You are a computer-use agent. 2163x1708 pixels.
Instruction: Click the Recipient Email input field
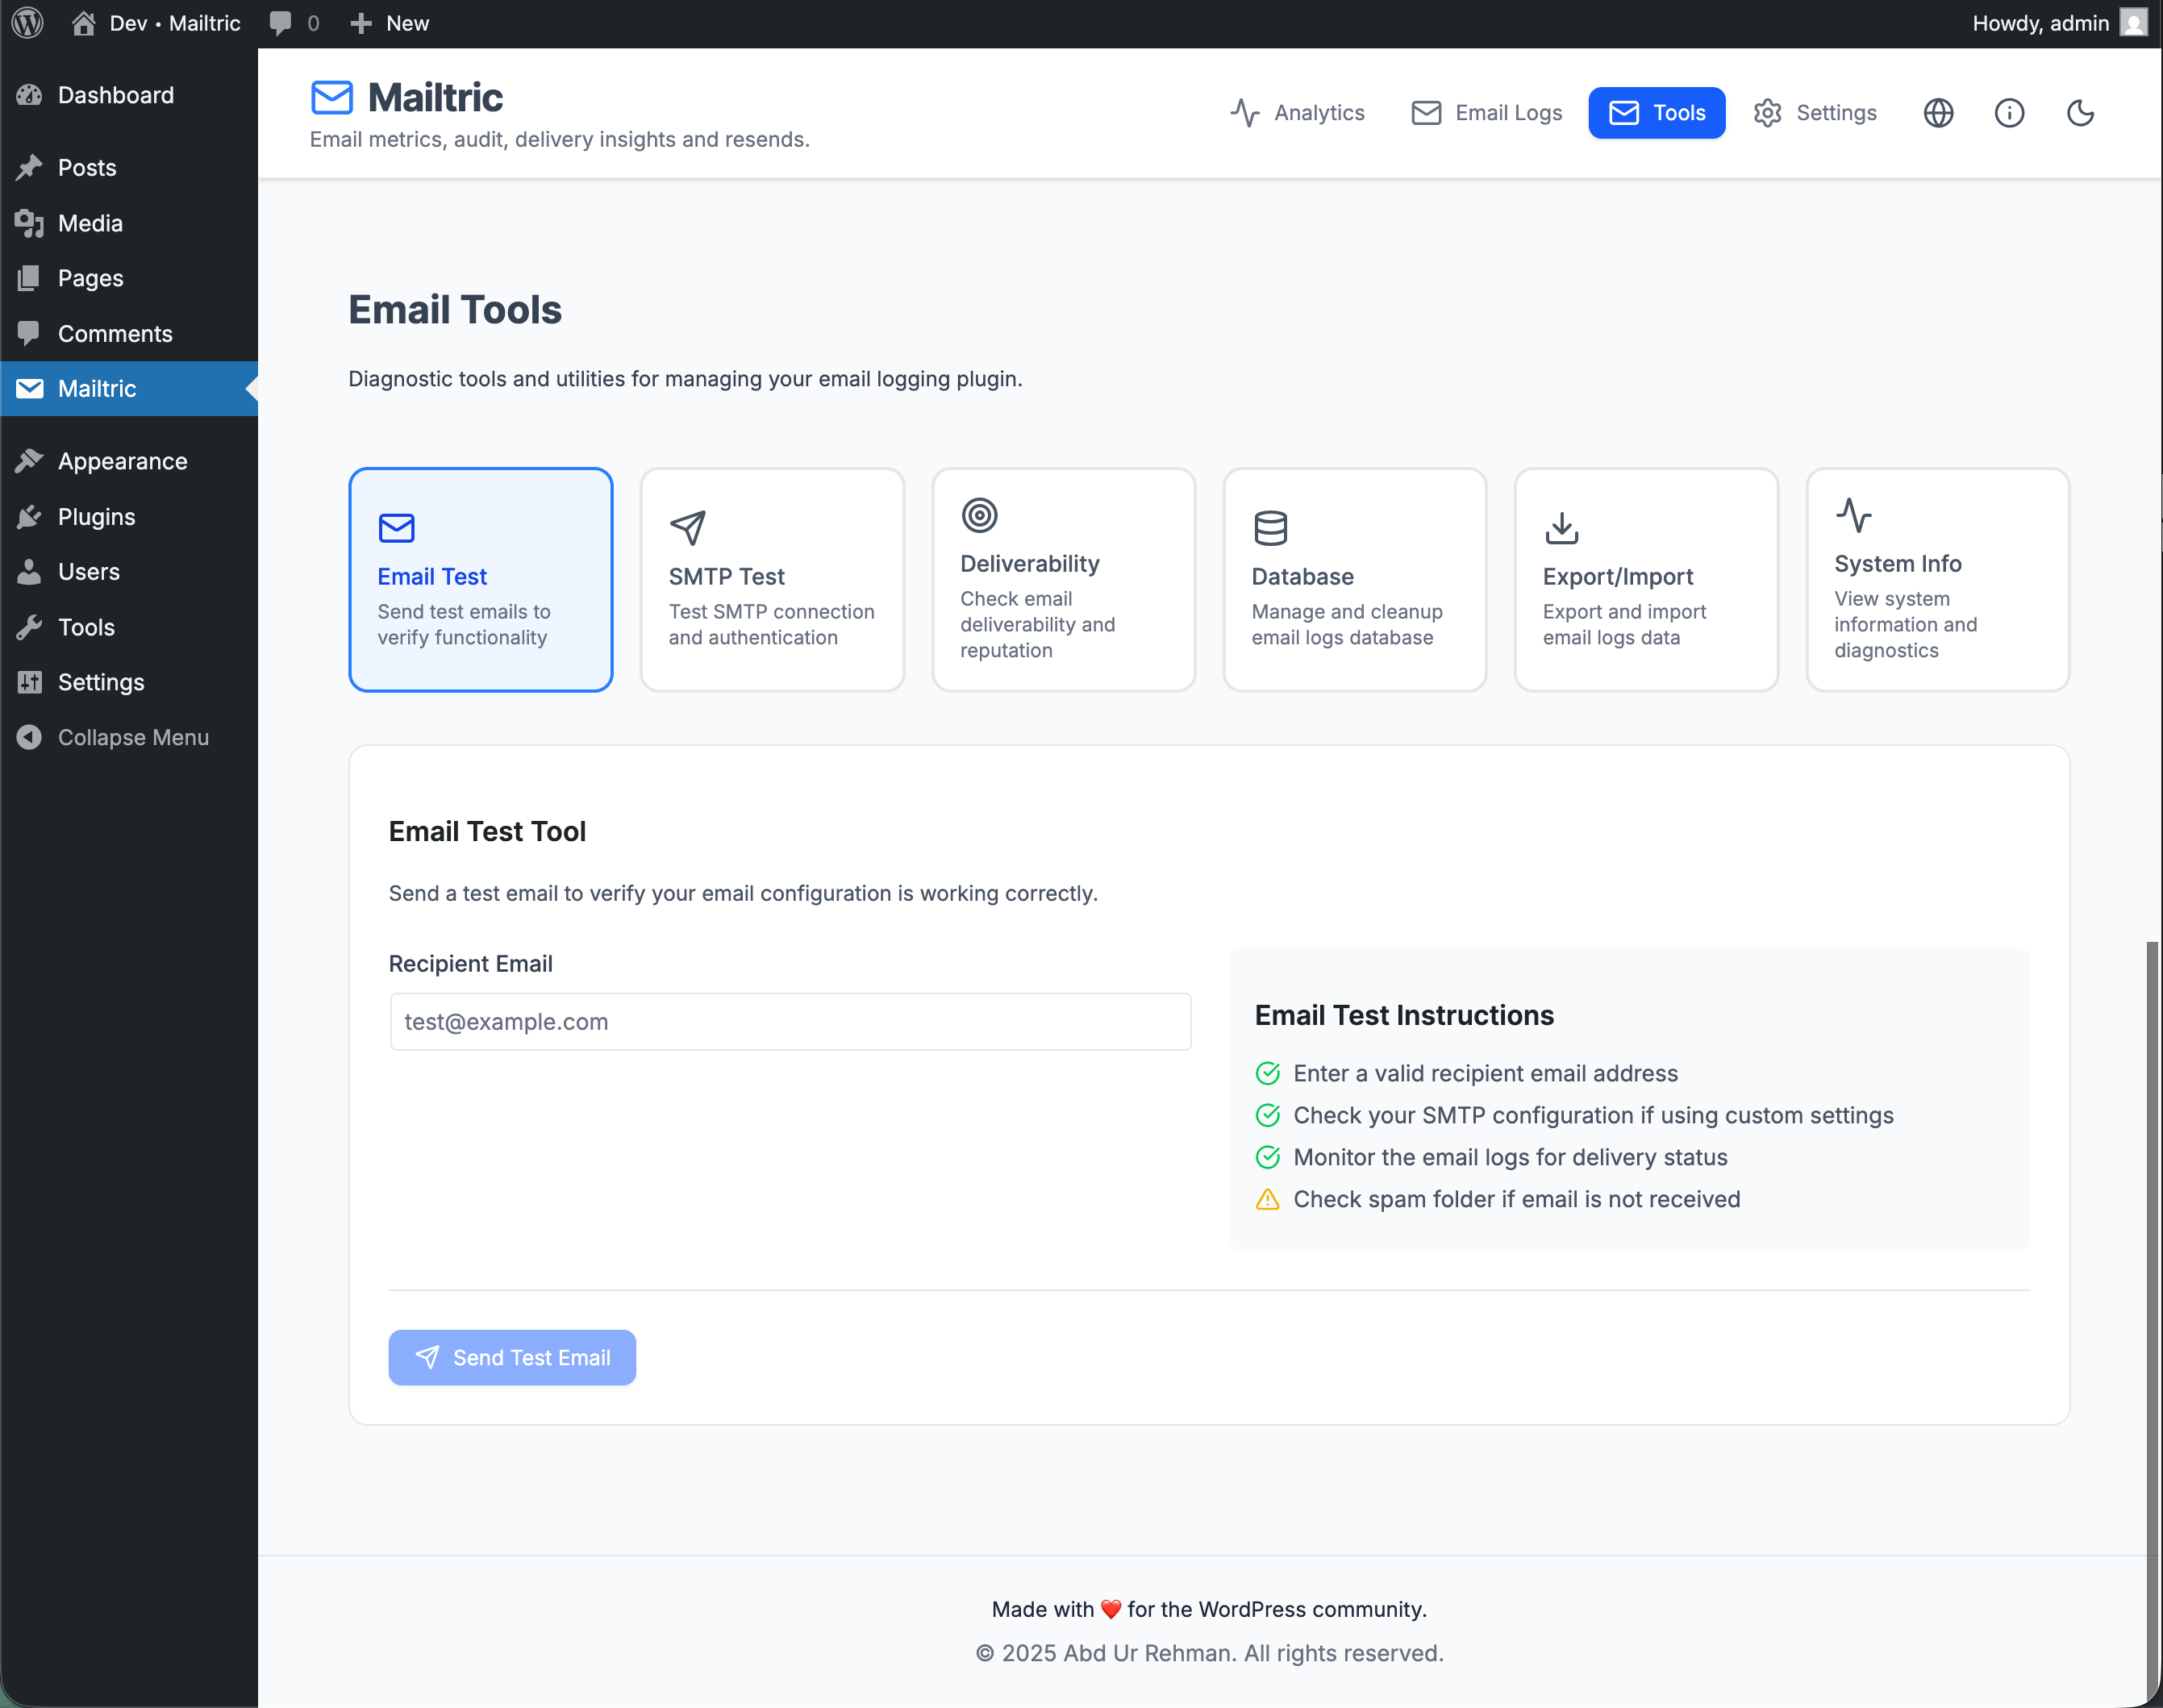[789, 1021]
